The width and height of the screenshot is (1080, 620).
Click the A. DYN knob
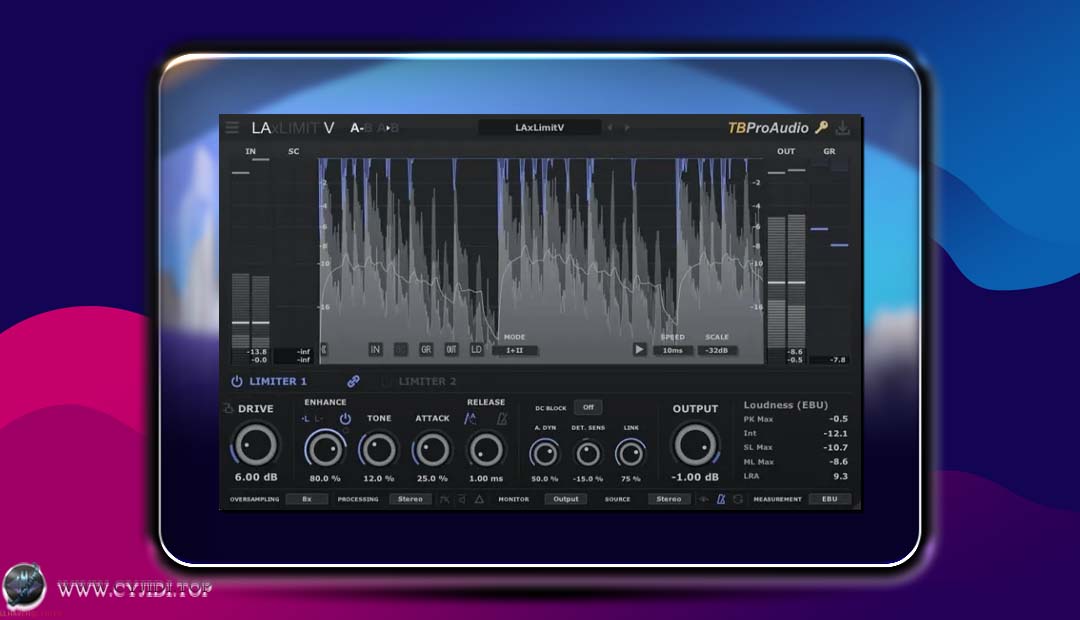tap(544, 453)
